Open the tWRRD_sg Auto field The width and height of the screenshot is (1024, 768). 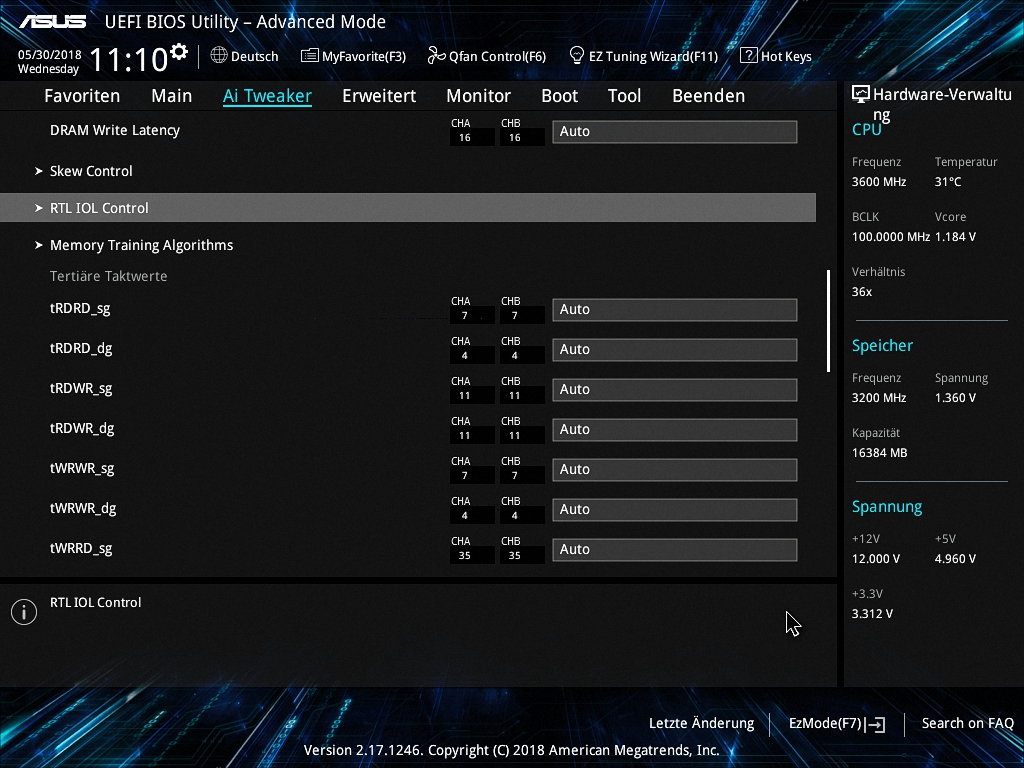click(x=675, y=549)
